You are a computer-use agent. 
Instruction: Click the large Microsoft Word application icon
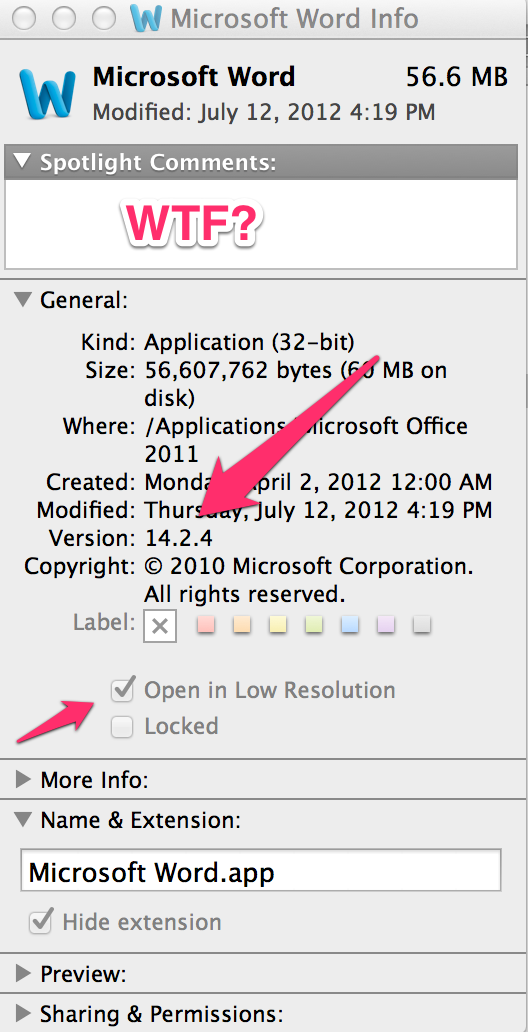pos(47,93)
